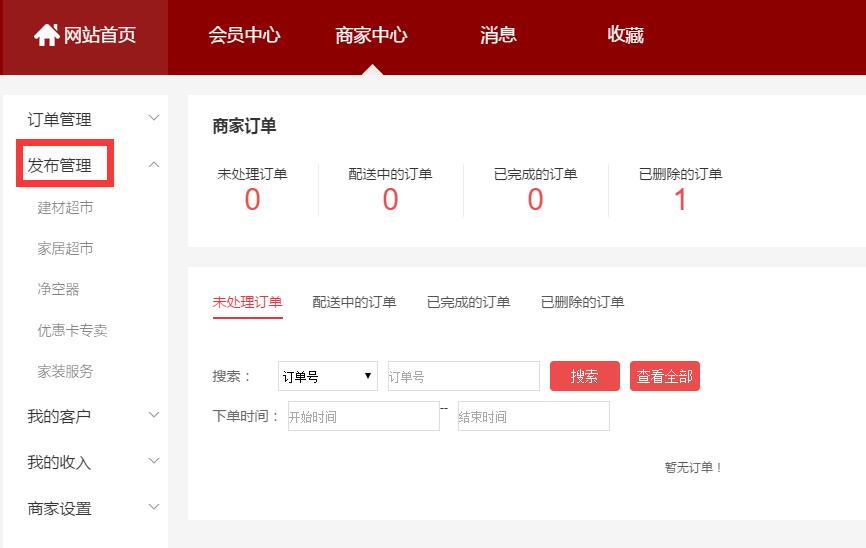Expand the 商家设置 section chevron
Viewport: 866px width, 548px height.
coord(154,507)
